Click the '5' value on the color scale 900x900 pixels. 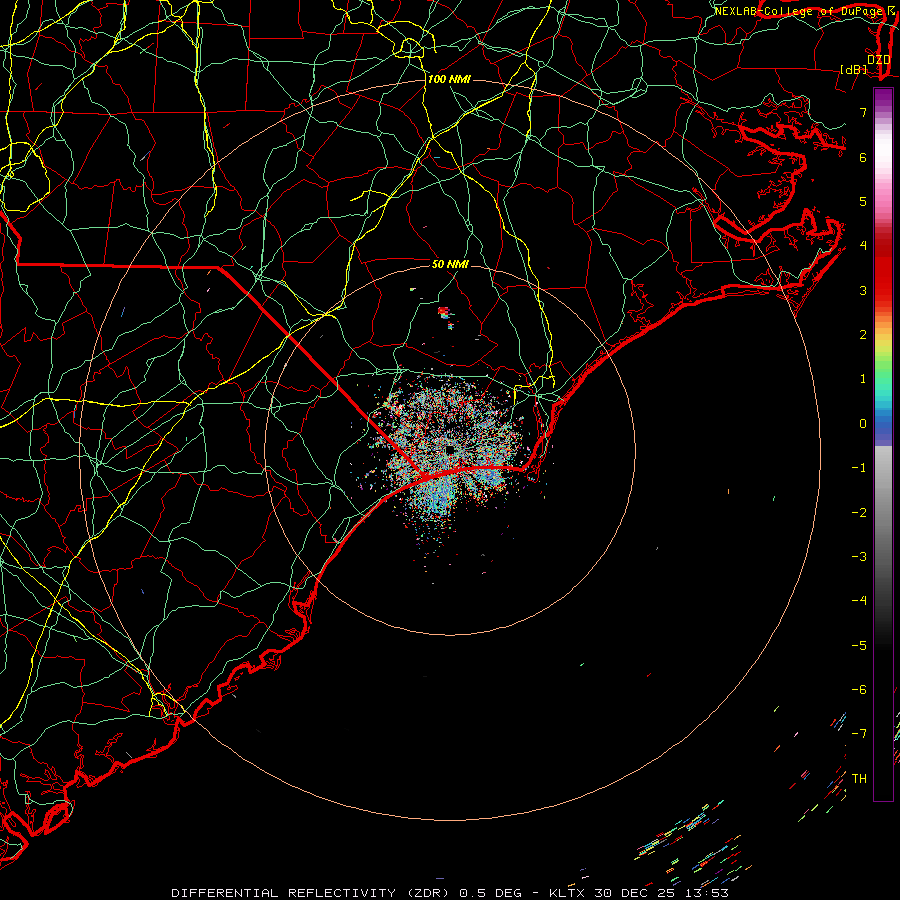click(863, 201)
